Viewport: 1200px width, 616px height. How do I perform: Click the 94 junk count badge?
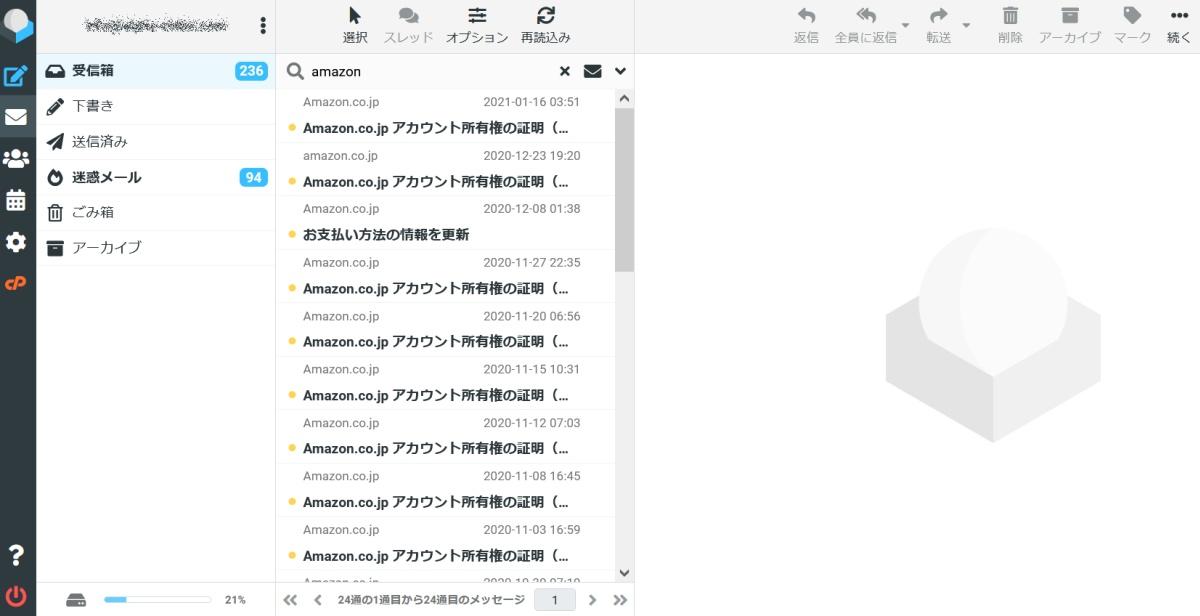point(254,177)
